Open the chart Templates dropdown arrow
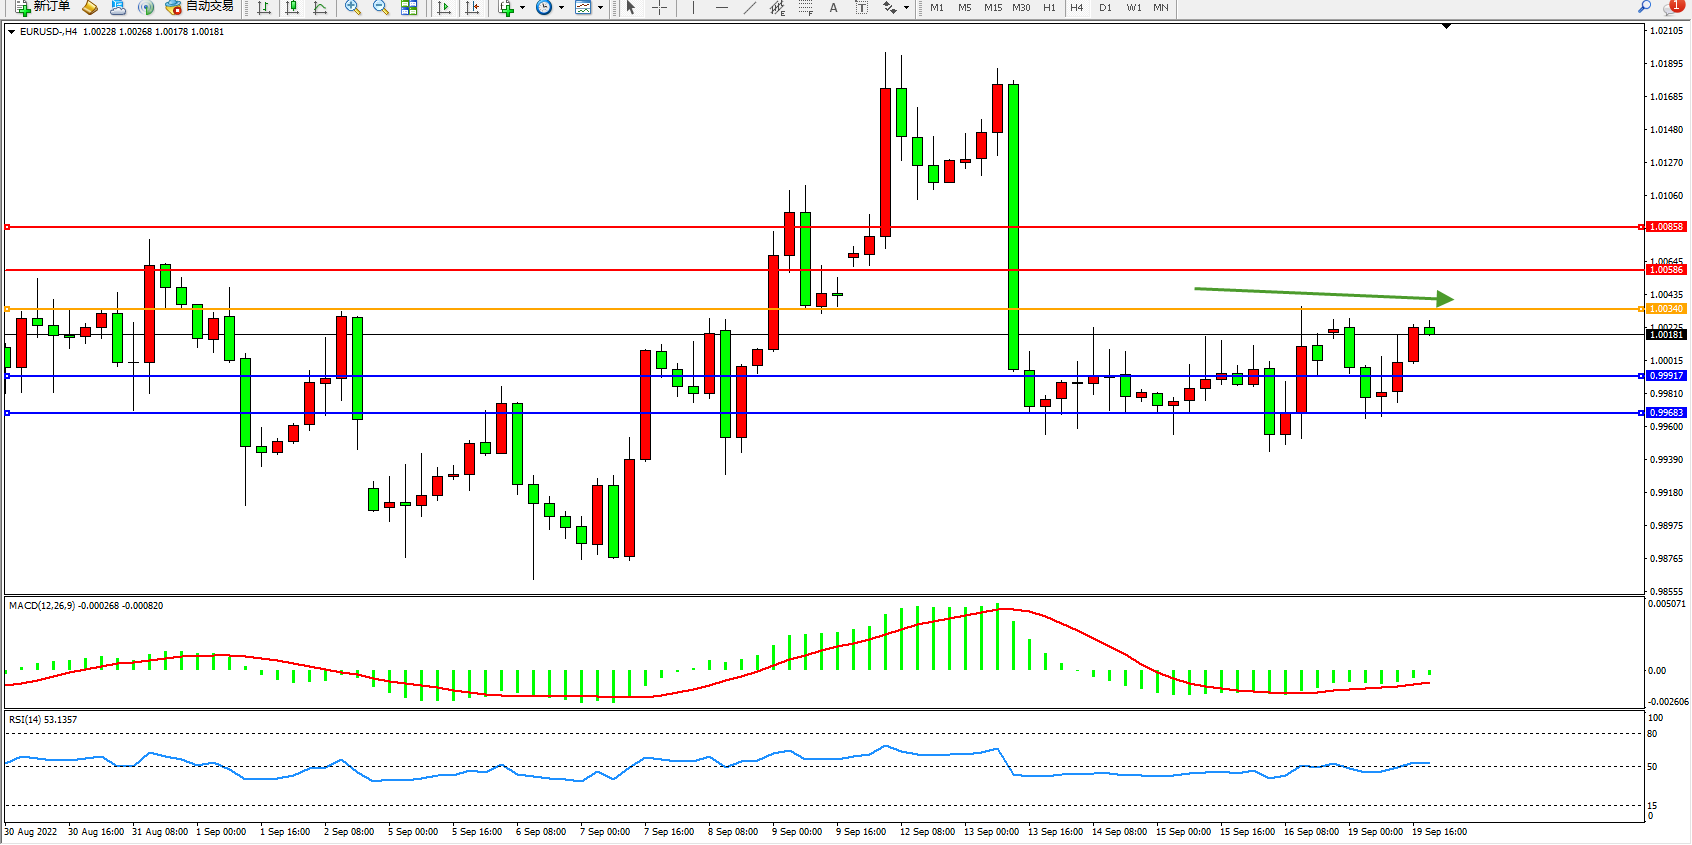This screenshot has height=845, width=1692. (x=600, y=8)
